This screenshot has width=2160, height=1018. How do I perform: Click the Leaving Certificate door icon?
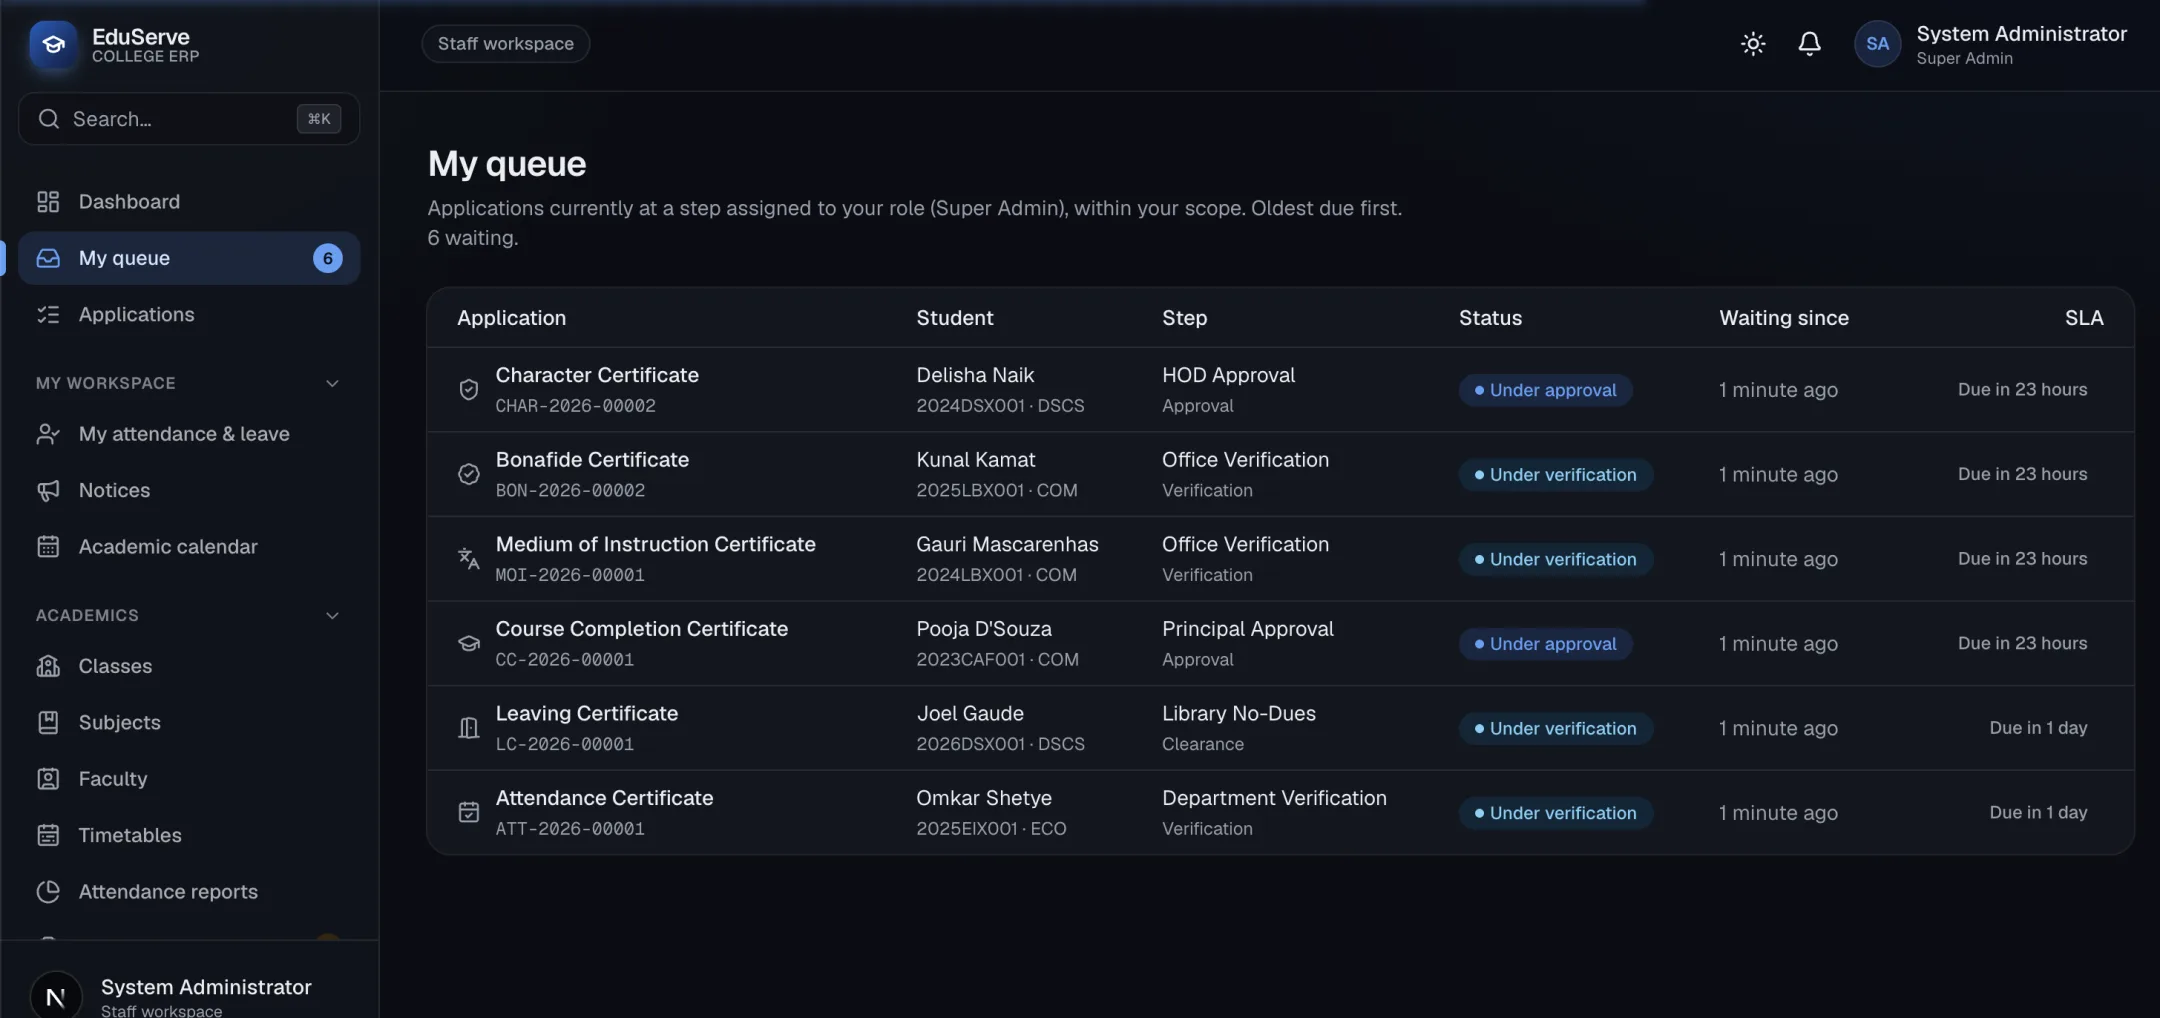coord(468,728)
